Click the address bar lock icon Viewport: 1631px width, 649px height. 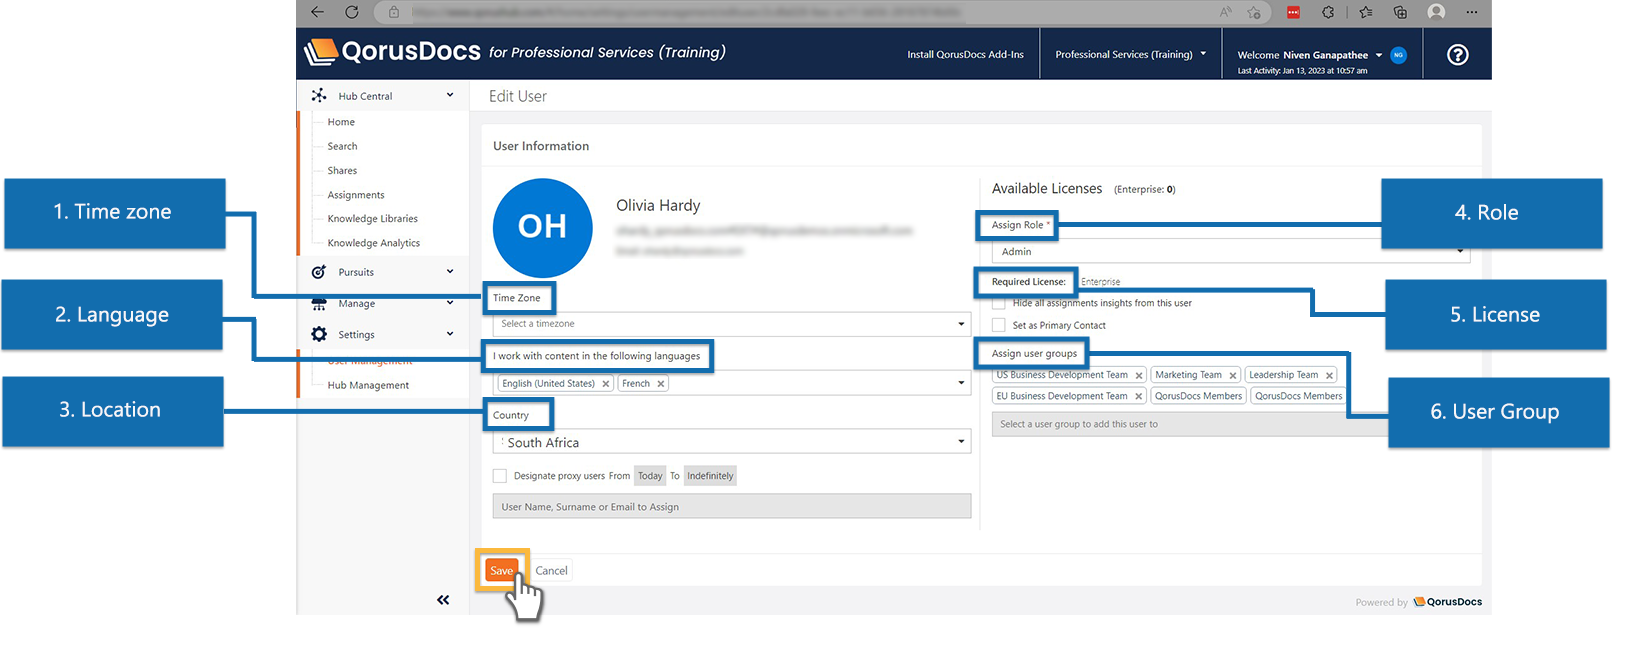point(394,12)
